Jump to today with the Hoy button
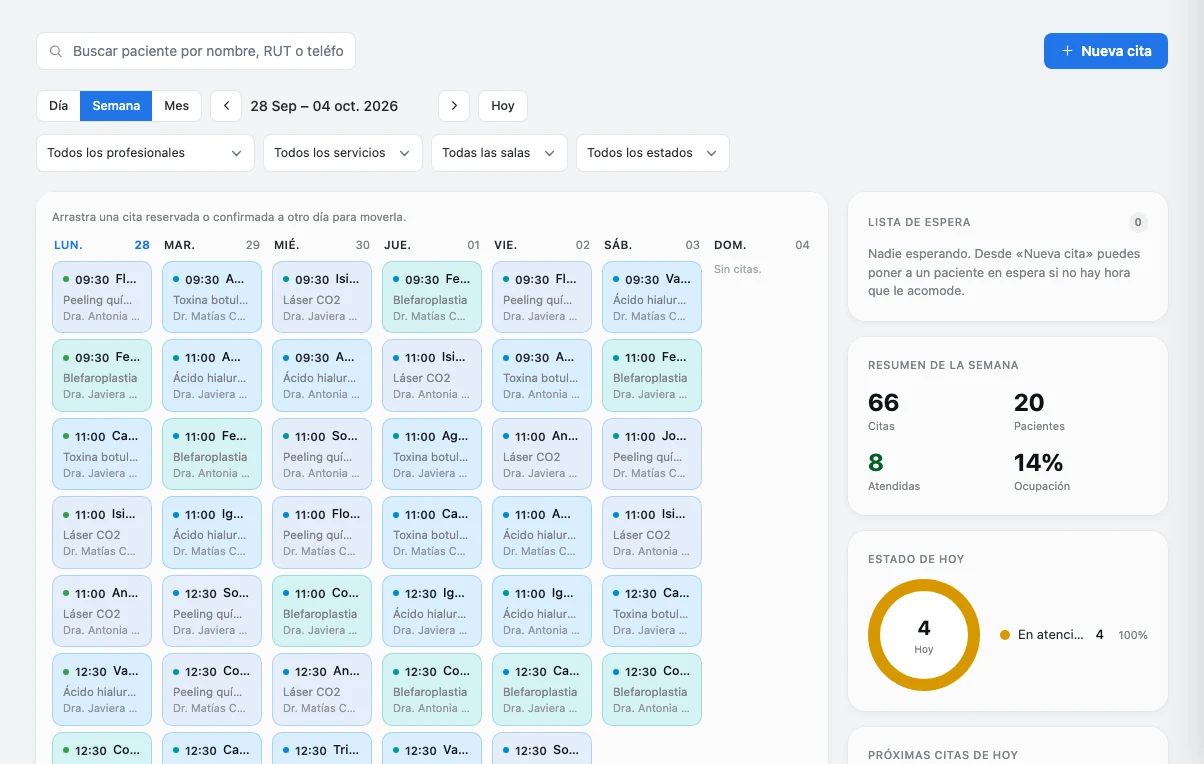This screenshot has width=1204, height=764. (503, 106)
